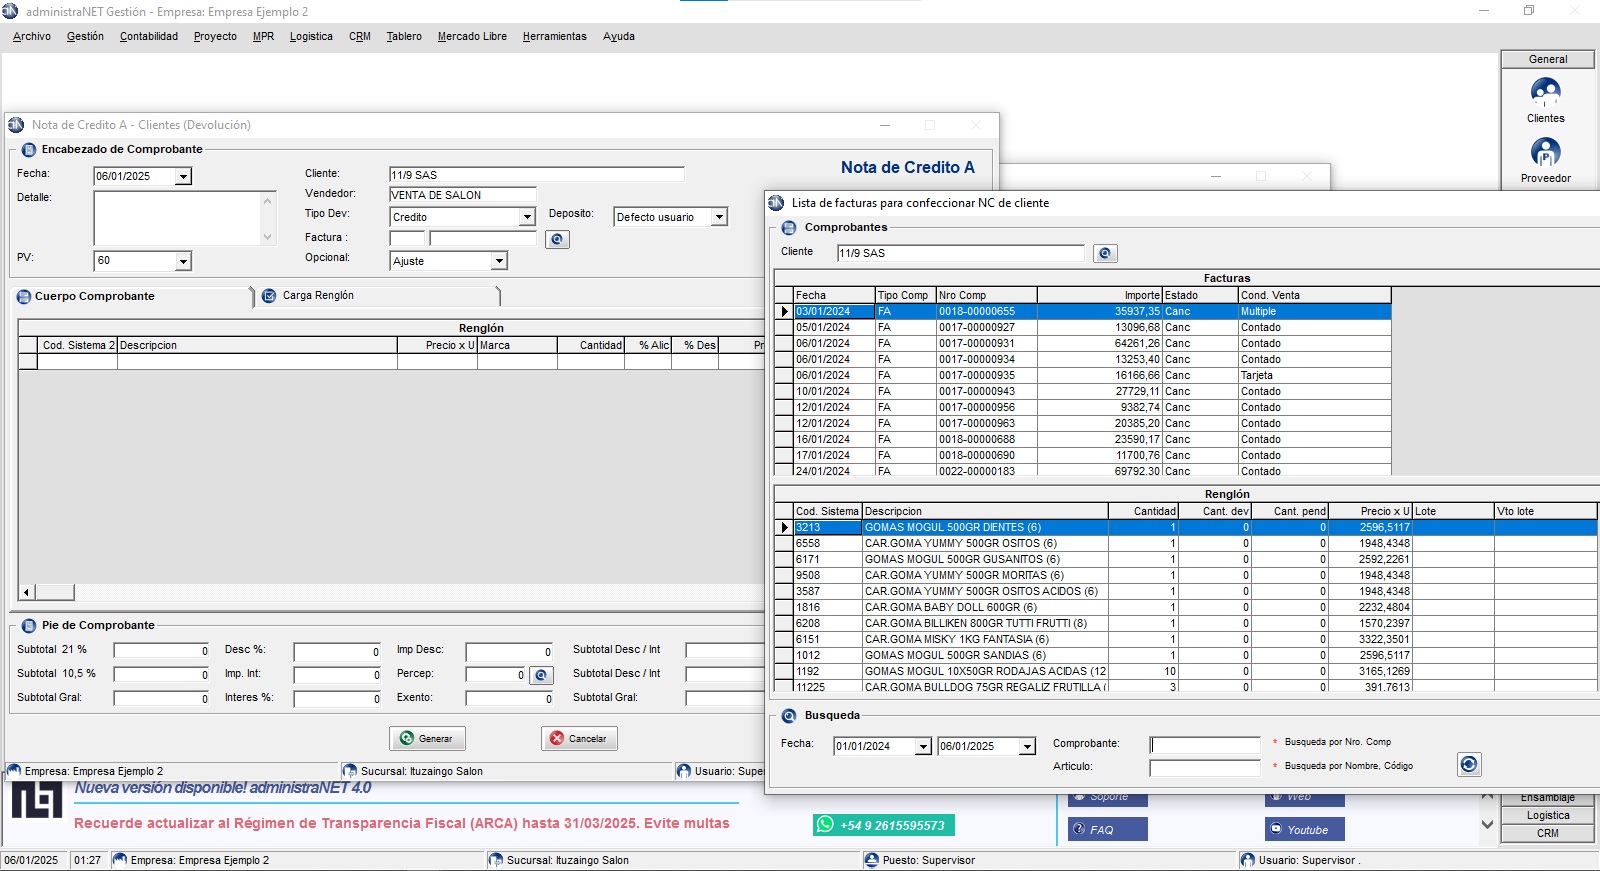Click the Encabezado de Comprobante section icon

tap(29, 150)
